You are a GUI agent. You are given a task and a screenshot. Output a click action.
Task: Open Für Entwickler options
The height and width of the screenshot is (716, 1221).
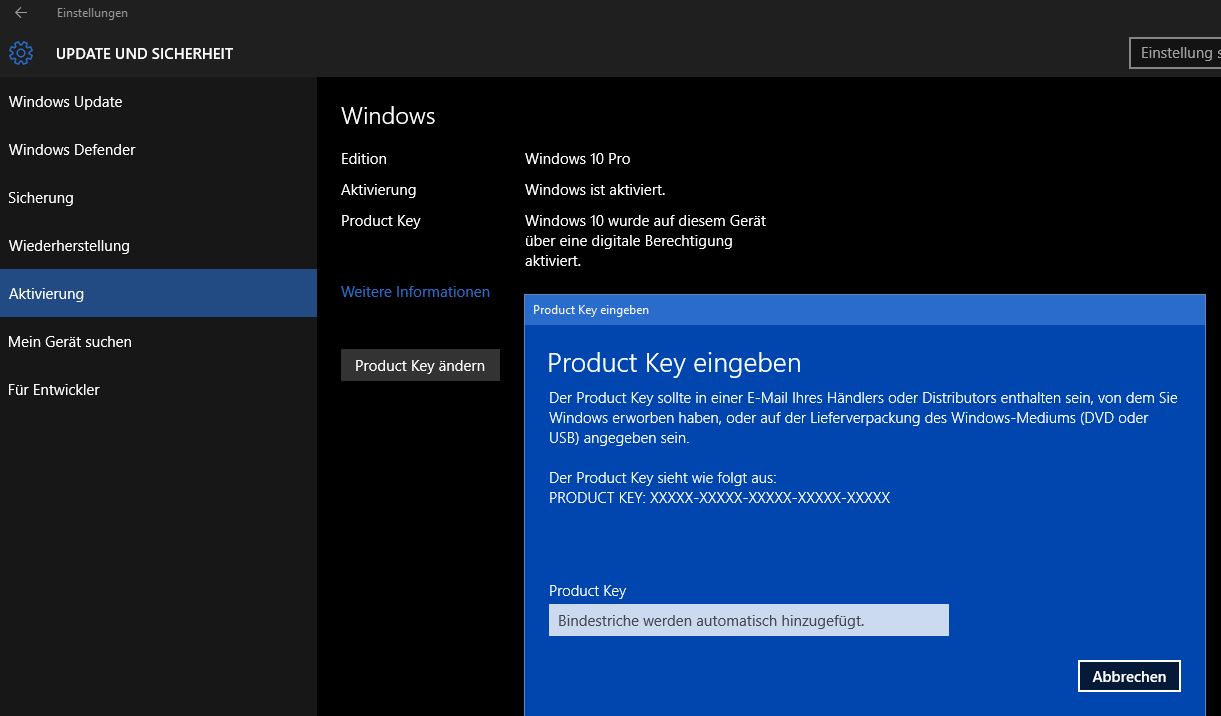click(158, 390)
